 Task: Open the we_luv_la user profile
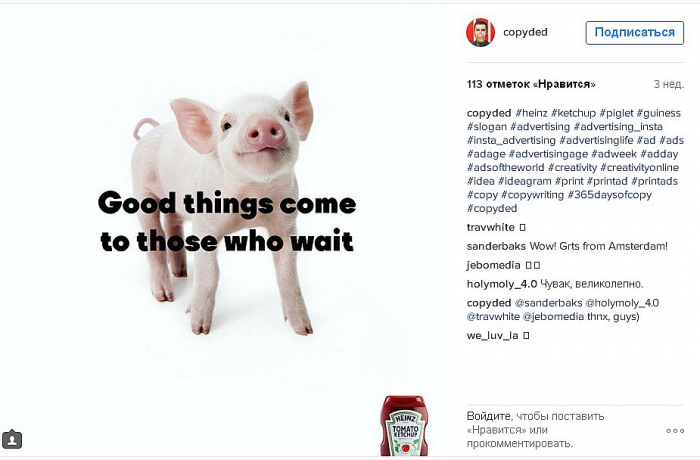[x=492, y=335]
